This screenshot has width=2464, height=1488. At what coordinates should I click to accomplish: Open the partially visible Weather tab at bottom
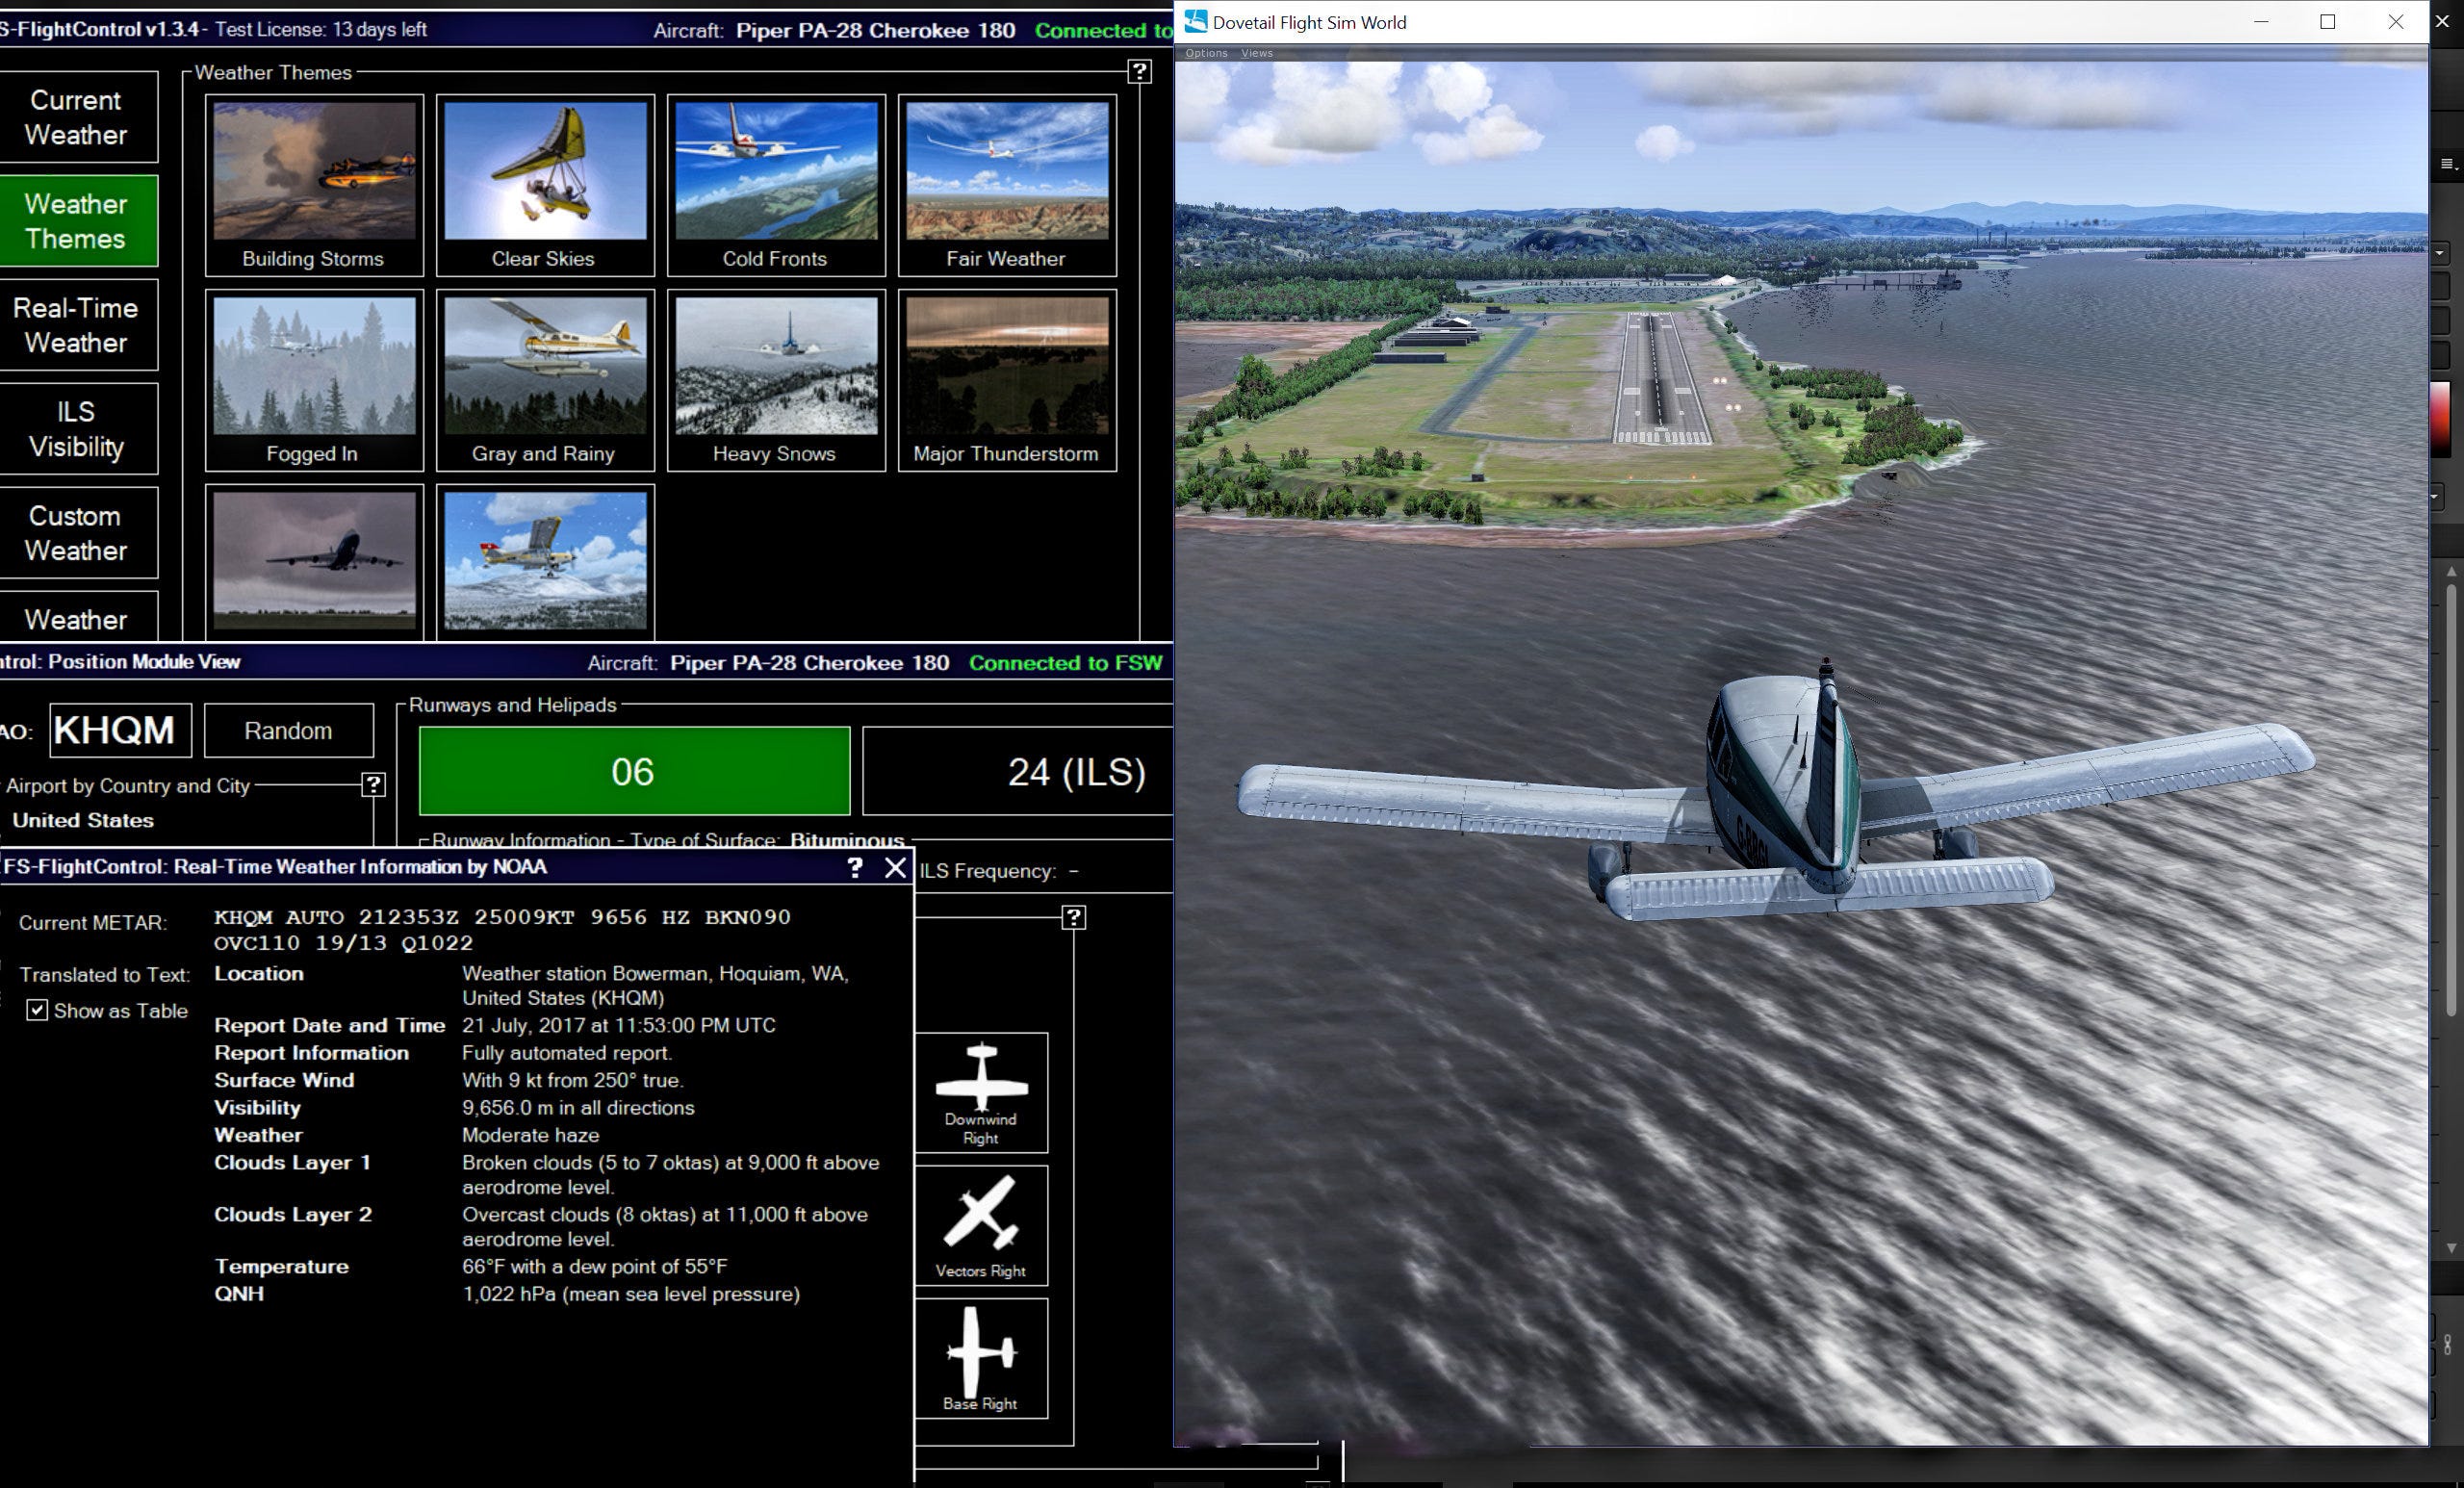coord(76,617)
